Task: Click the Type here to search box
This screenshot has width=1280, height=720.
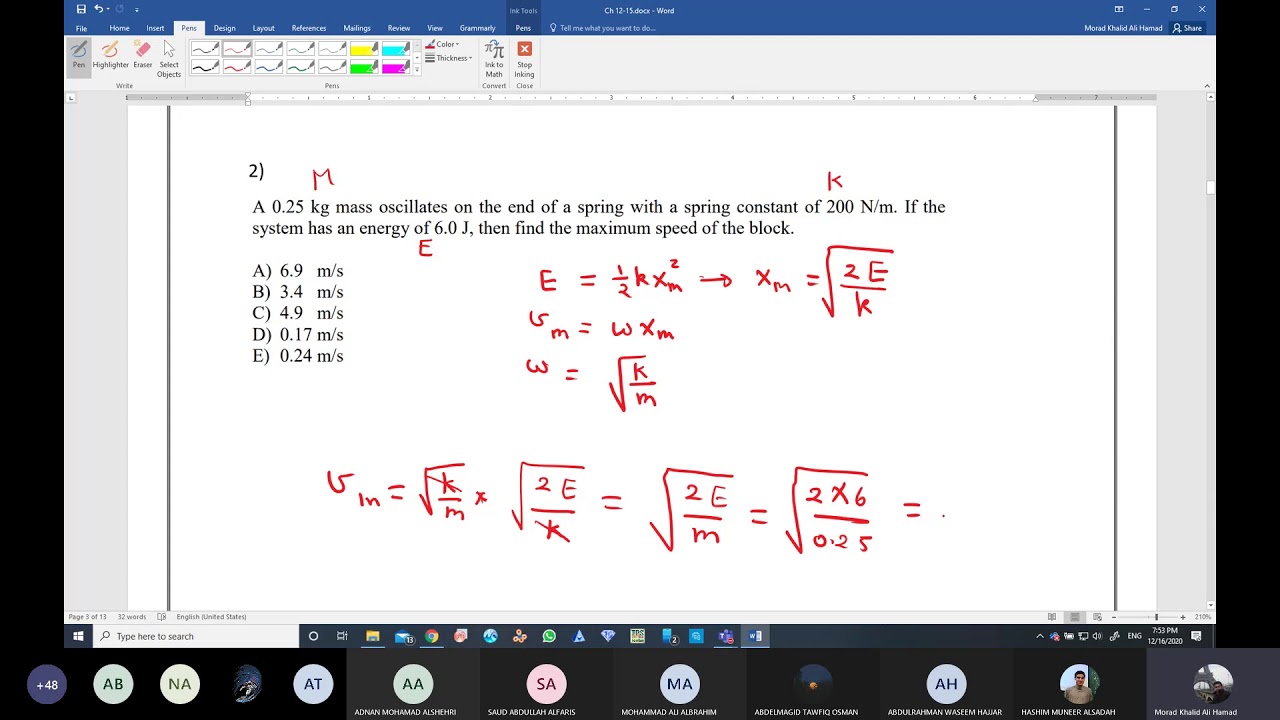Action: click(x=196, y=636)
